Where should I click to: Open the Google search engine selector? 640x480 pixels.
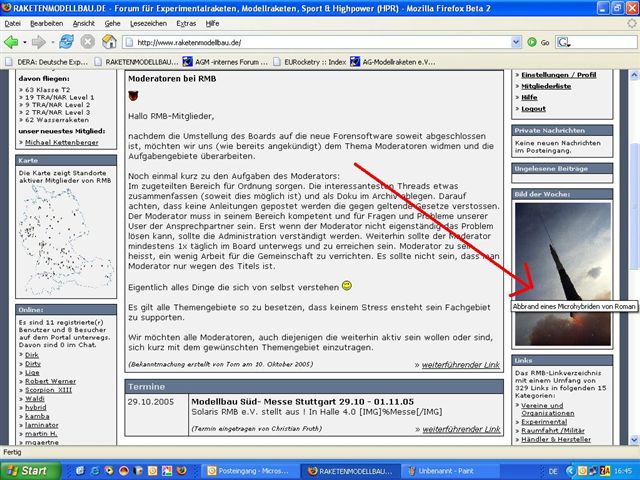[564, 42]
